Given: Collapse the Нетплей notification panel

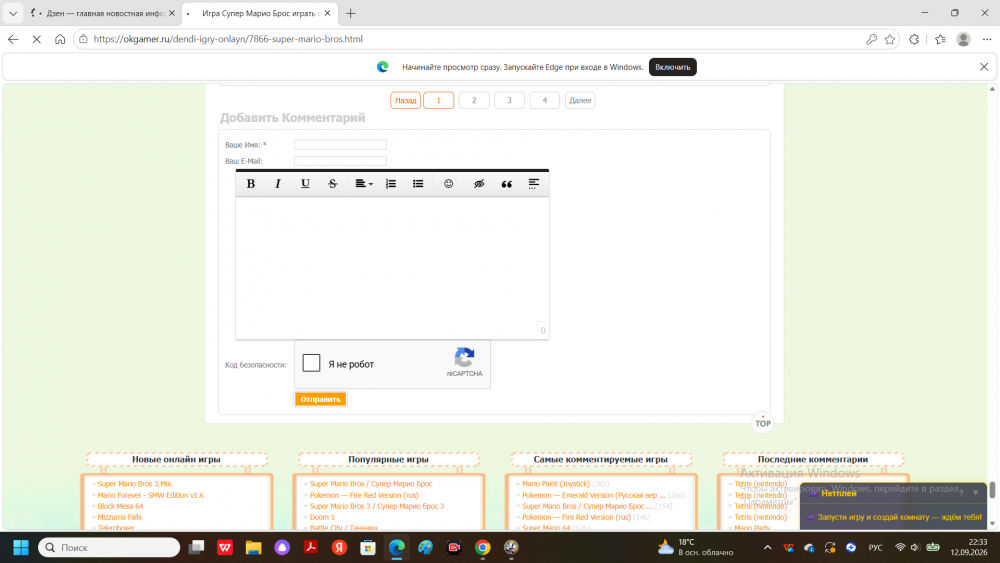Looking at the screenshot, I should 975,493.
